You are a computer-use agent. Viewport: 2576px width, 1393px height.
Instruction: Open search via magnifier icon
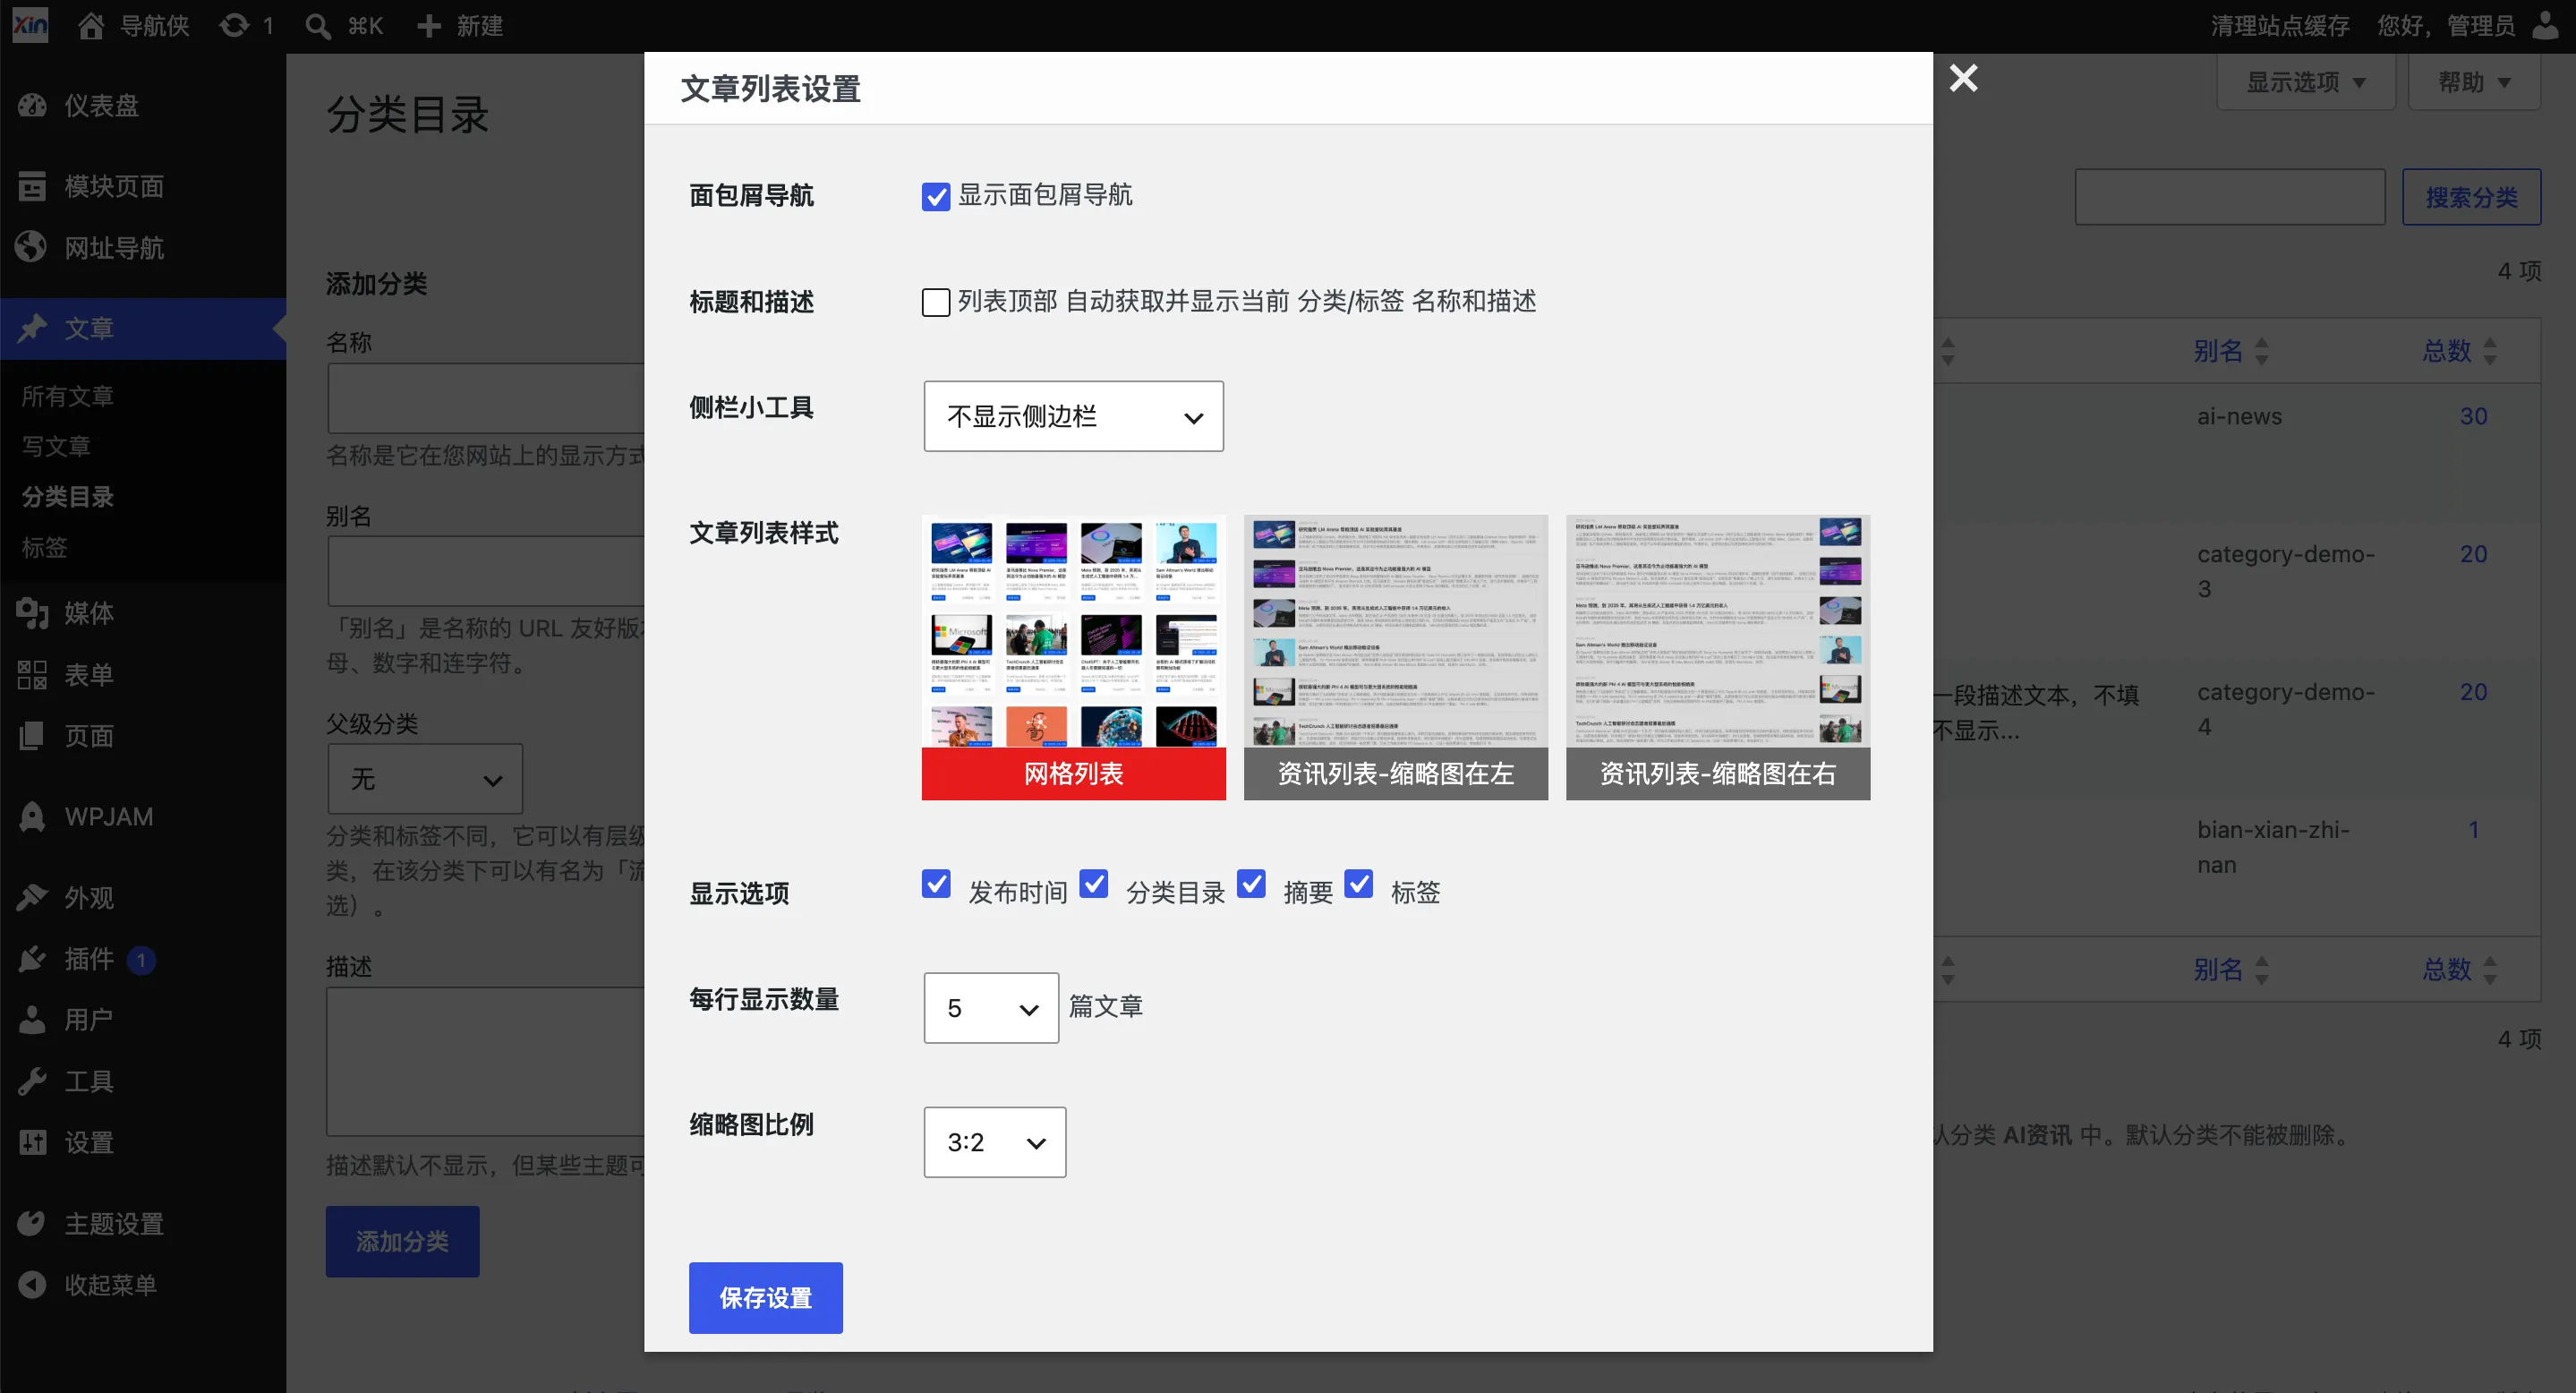pos(318,26)
